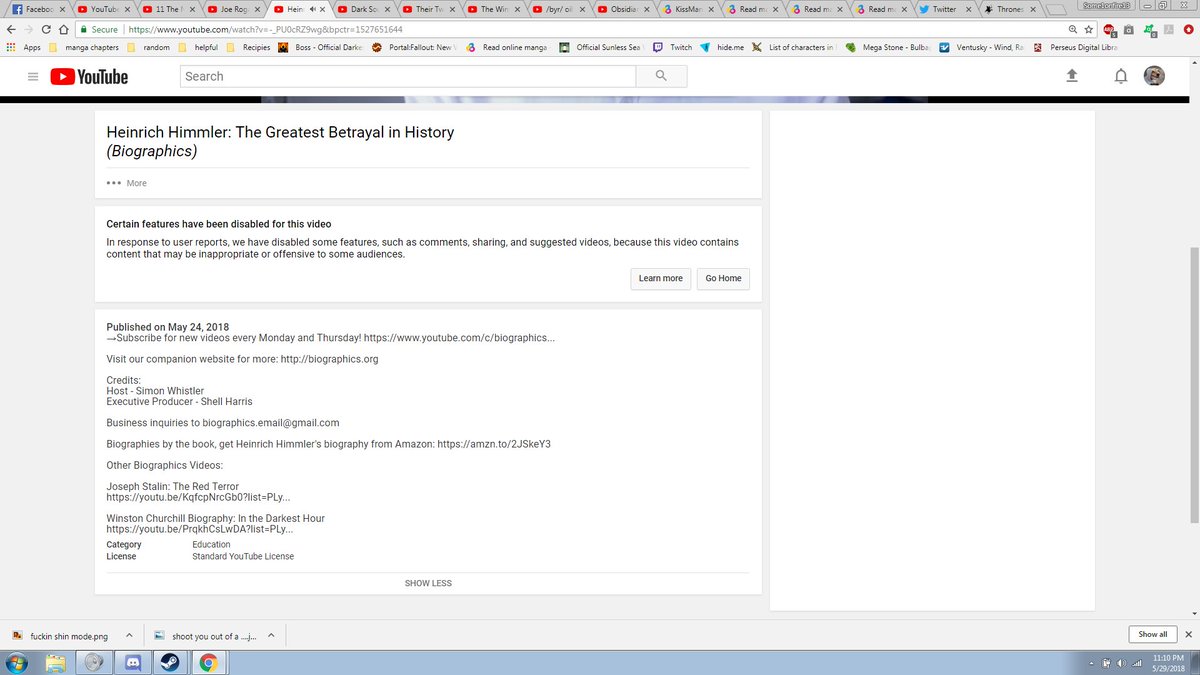Open the fuckin shin mode.png download
This screenshot has height=675, width=1200.
[x=60, y=634]
